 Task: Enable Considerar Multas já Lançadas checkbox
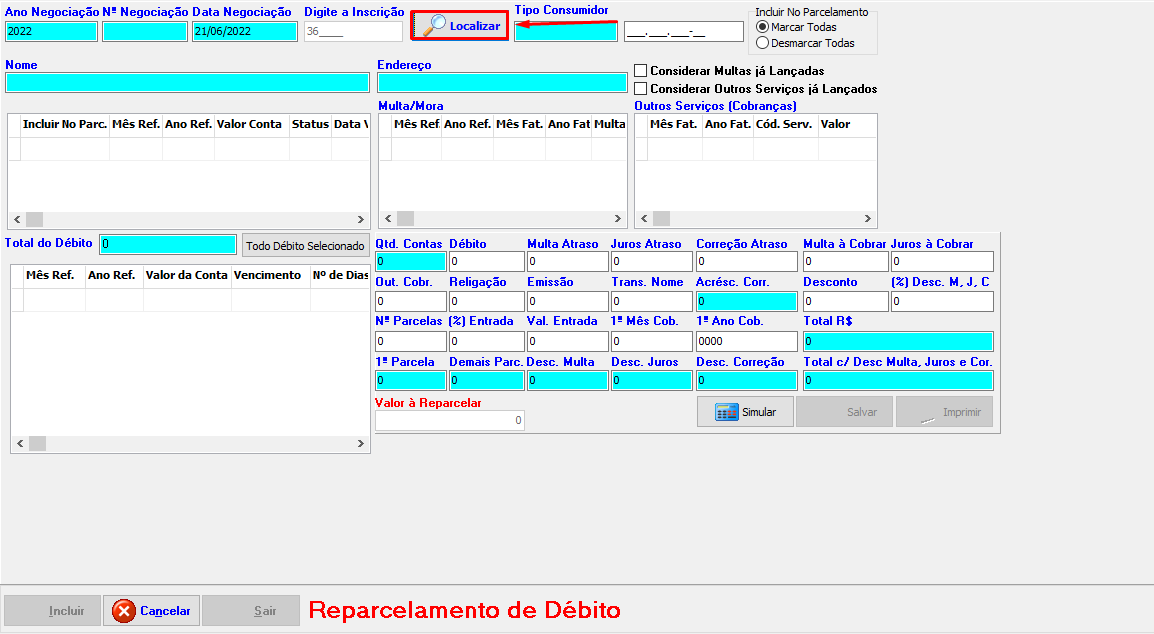point(641,71)
